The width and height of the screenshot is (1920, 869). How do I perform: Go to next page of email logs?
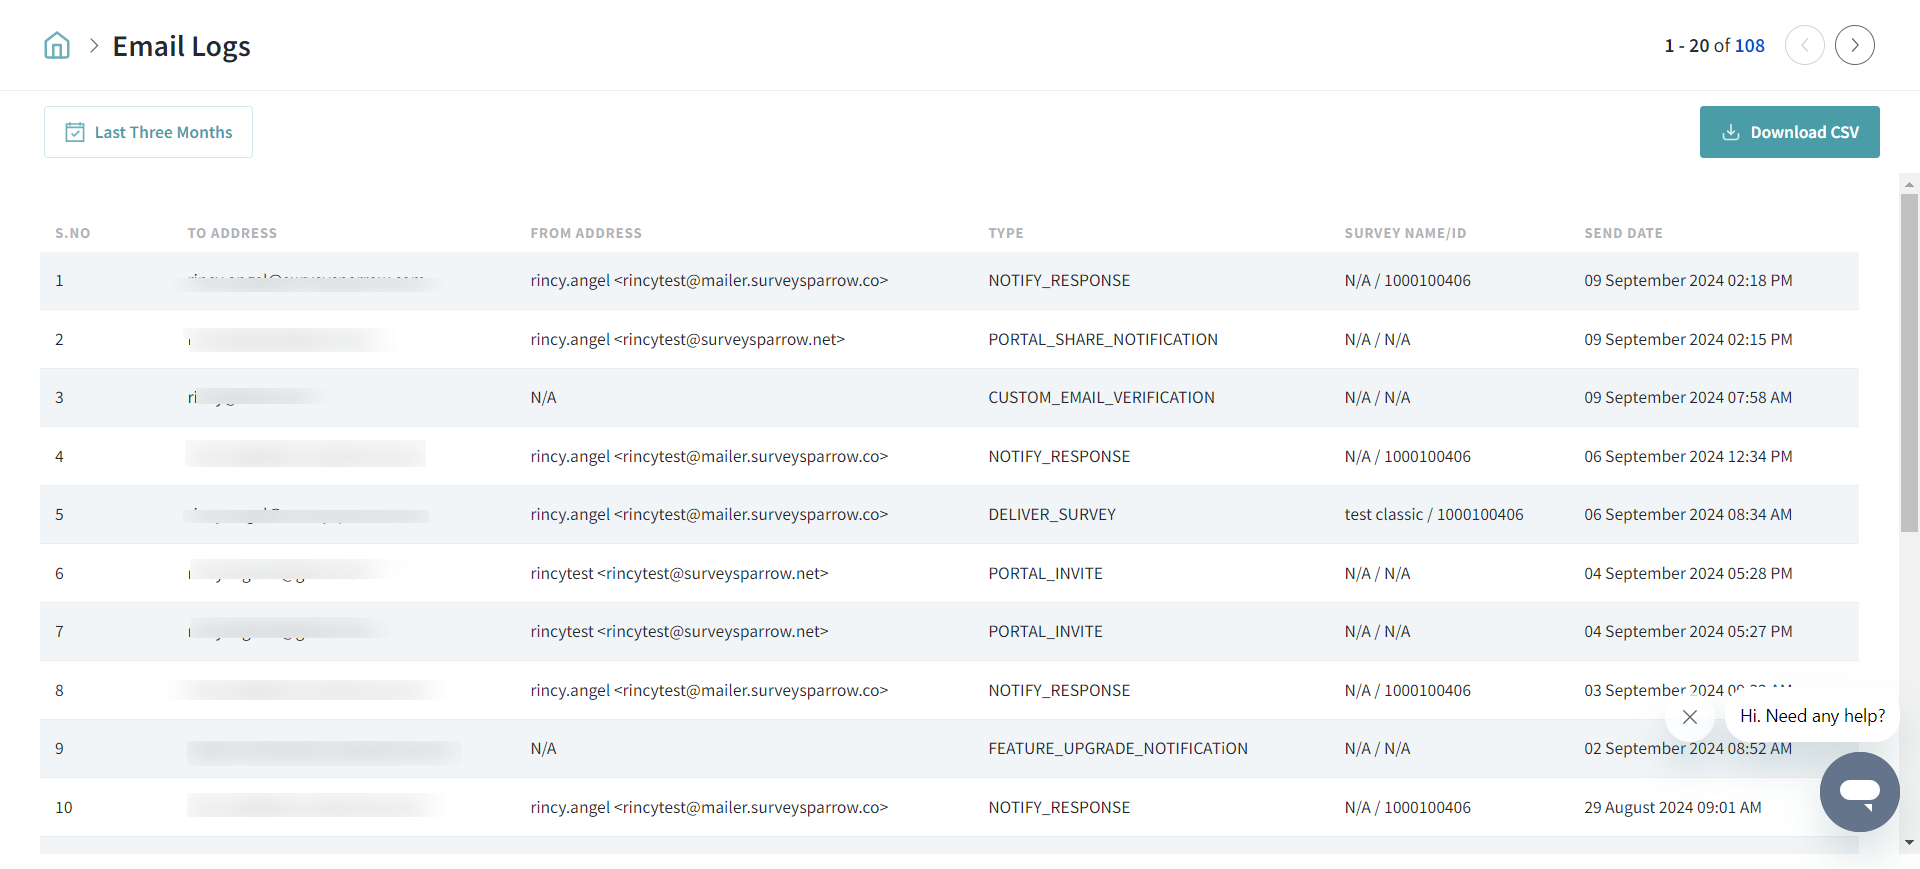tap(1854, 45)
